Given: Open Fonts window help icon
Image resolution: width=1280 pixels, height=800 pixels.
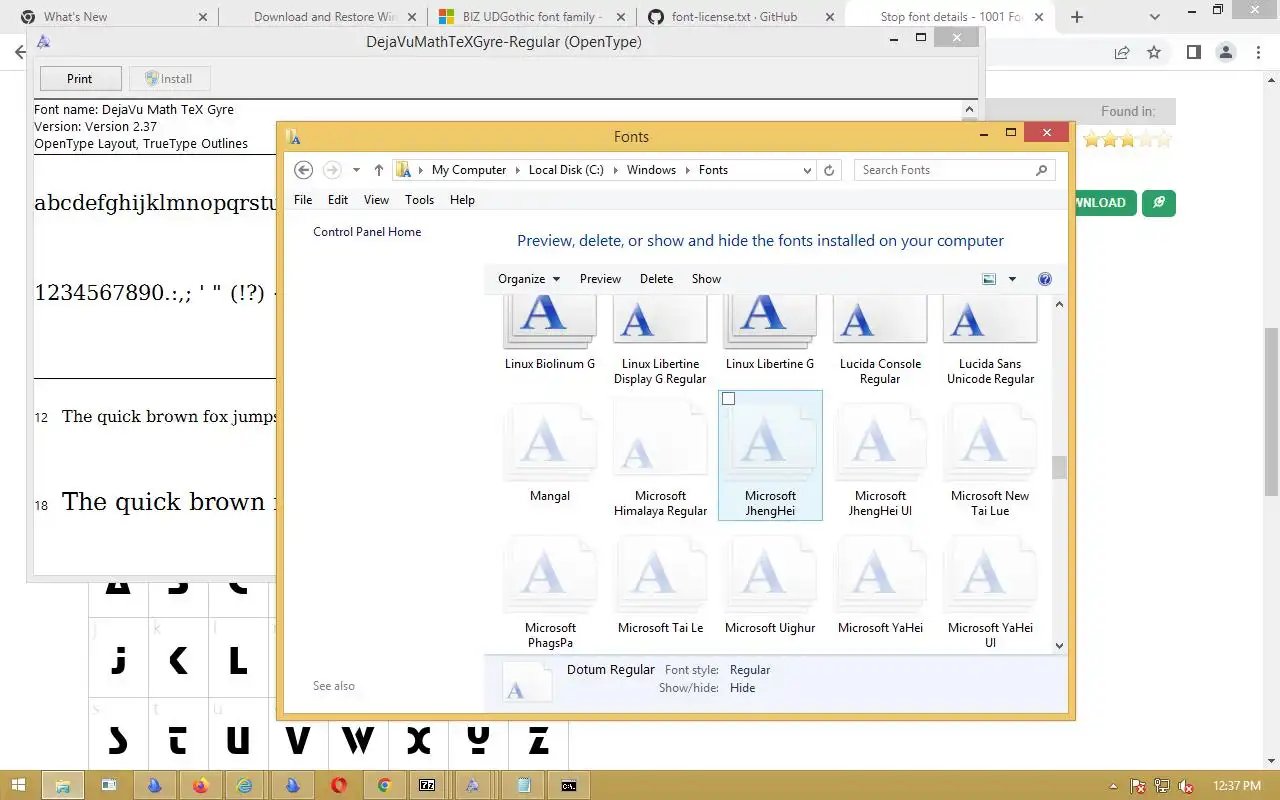Looking at the screenshot, I should [1045, 279].
